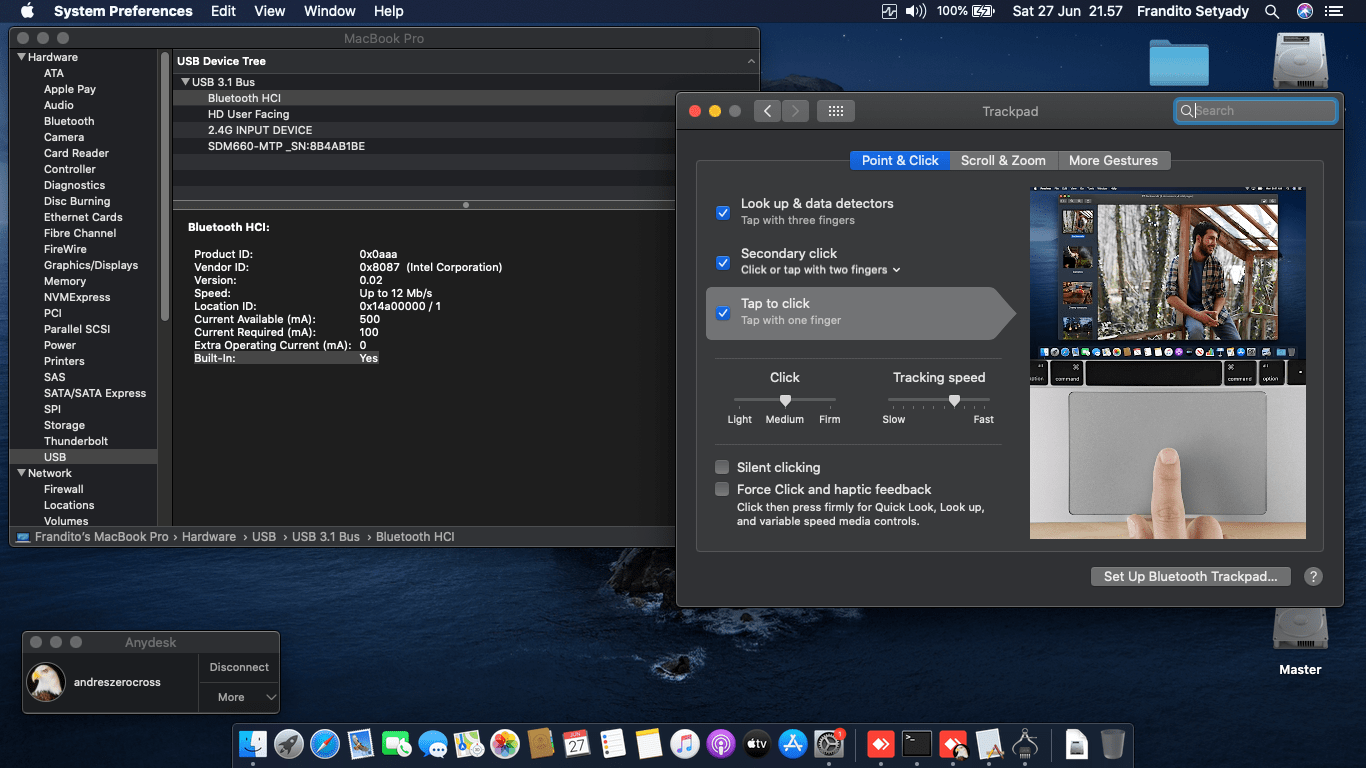Open Trash in the Dock
1366x768 pixels.
1112,744
